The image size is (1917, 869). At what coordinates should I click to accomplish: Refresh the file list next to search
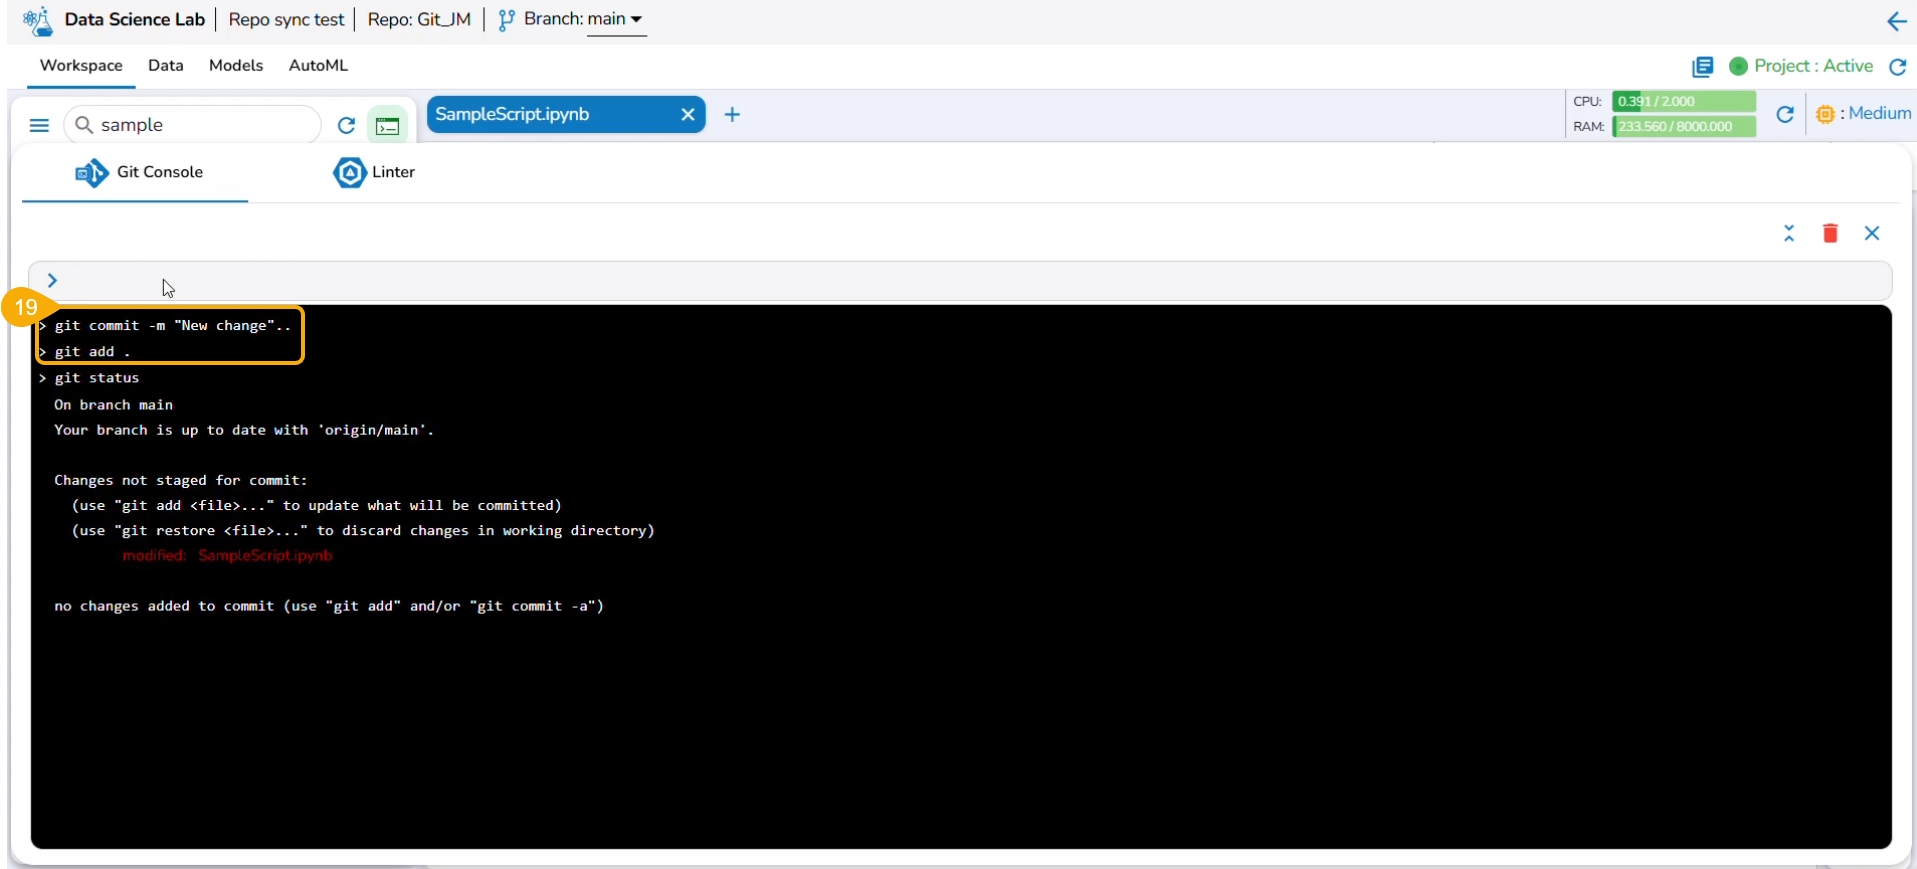click(346, 125)
